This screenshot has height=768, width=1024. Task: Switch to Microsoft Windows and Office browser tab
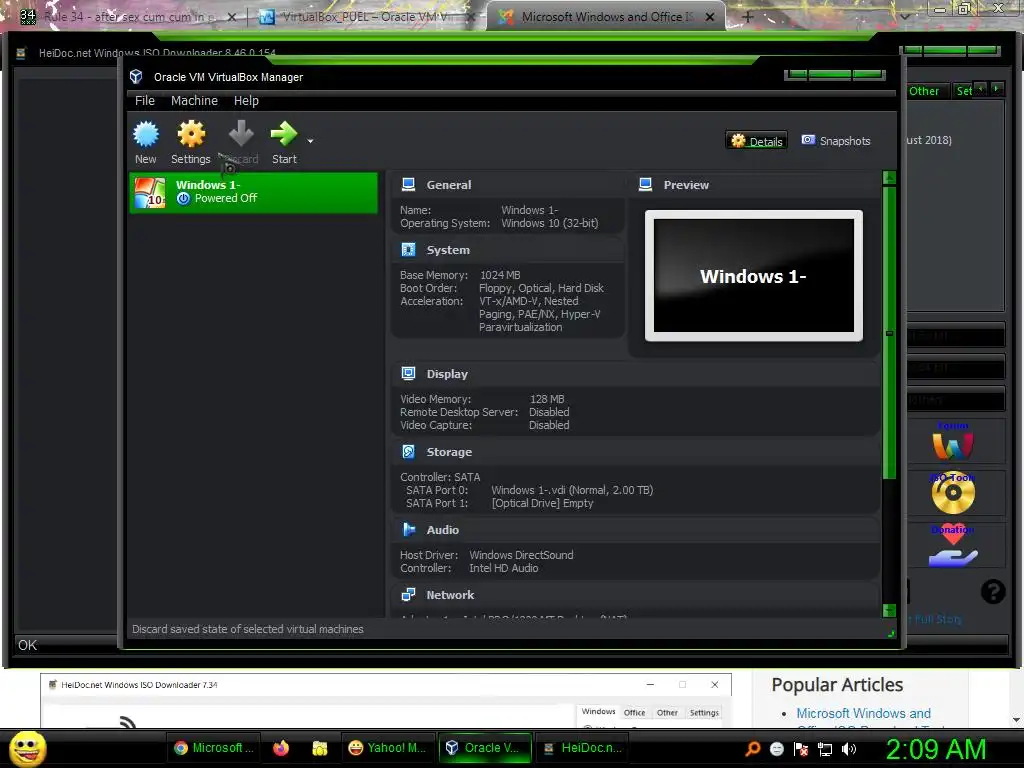coord(606,17)
